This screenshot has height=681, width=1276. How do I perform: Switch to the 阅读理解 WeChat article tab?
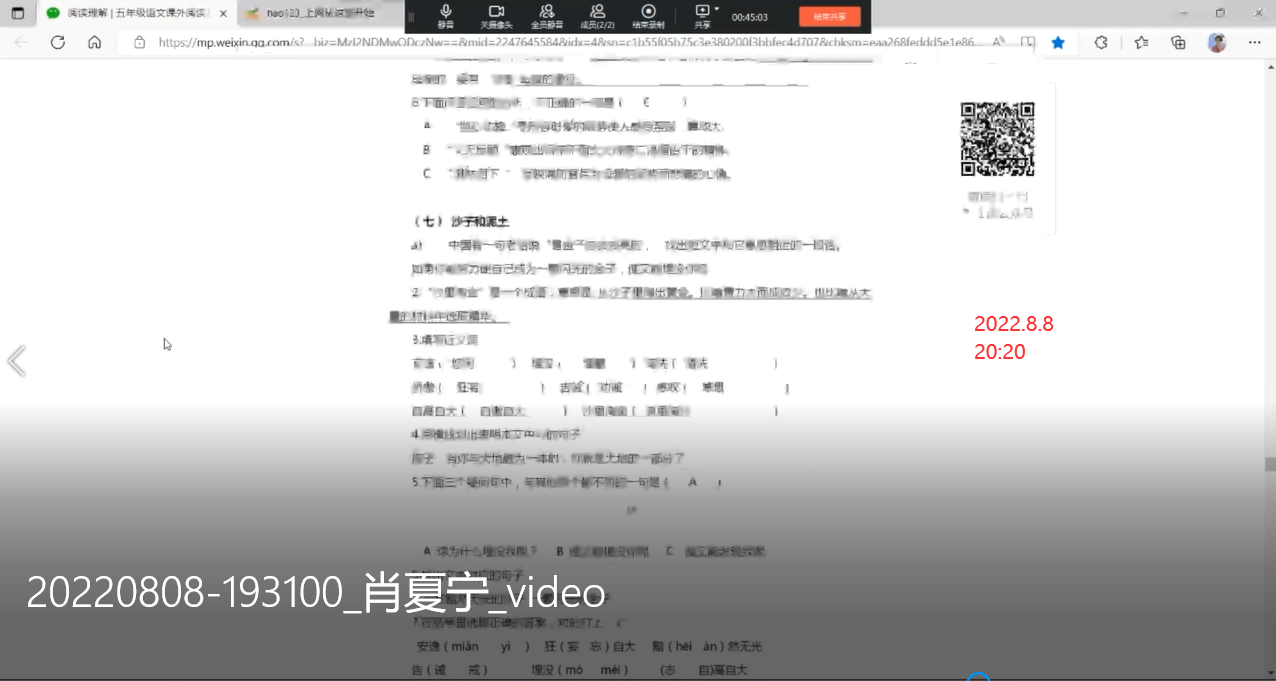coord(137,13)
